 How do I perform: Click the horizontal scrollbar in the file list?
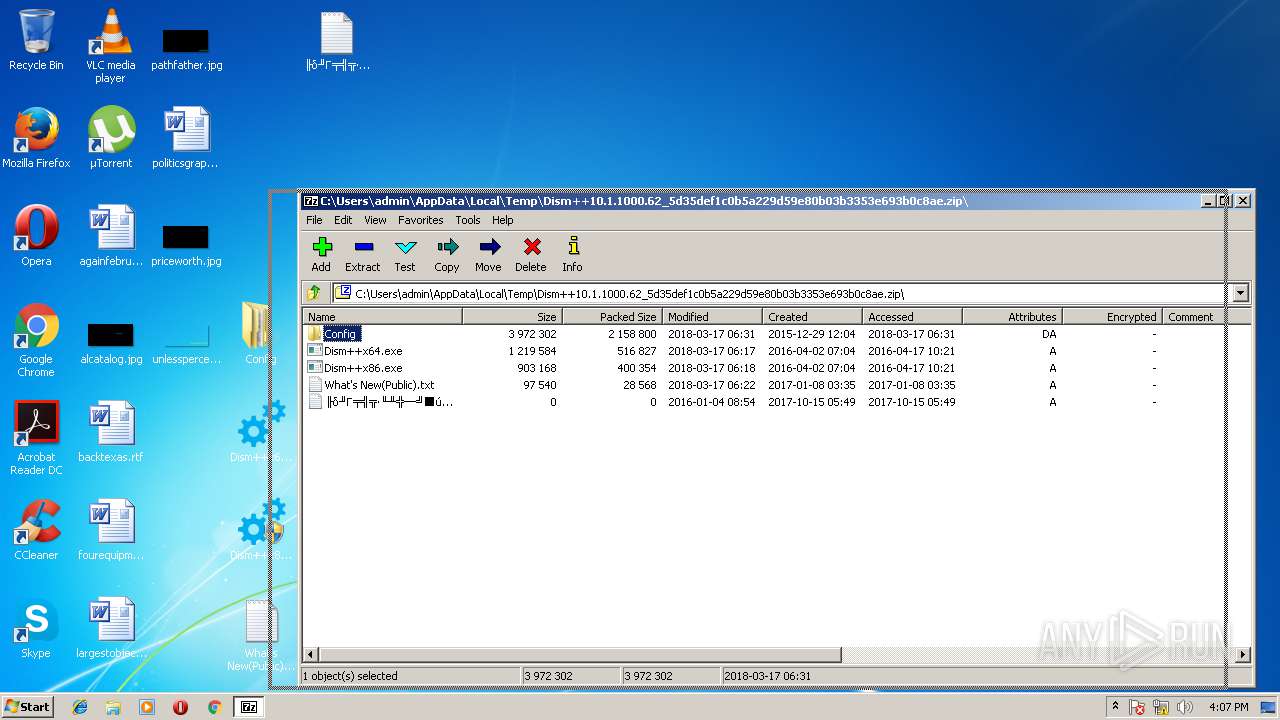580,655
